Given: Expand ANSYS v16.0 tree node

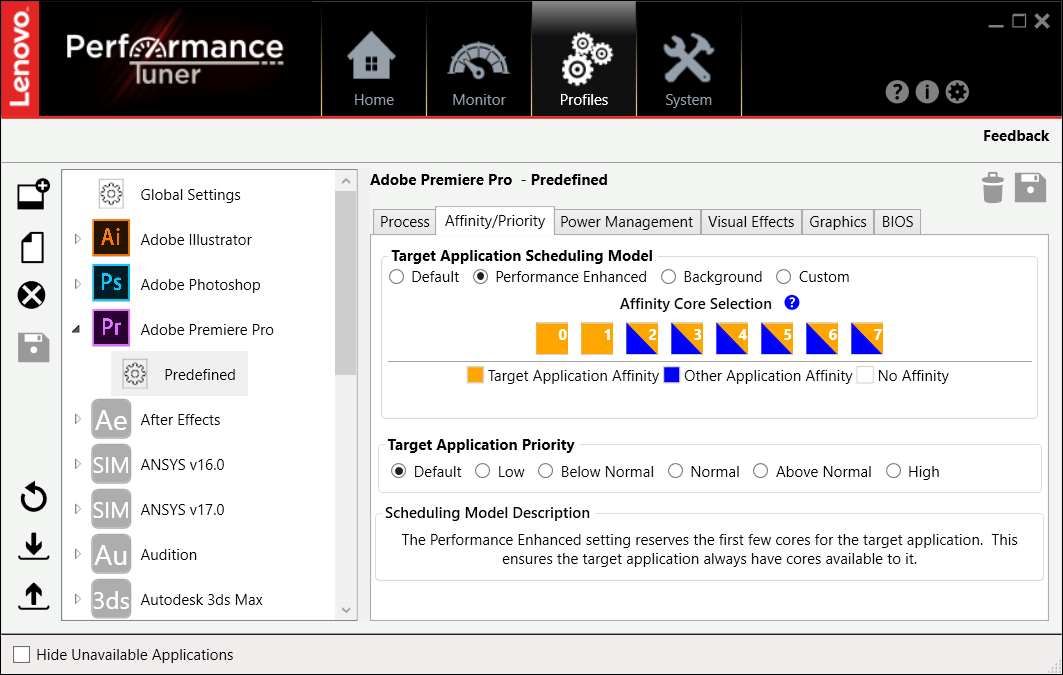Looking at the screenshot, I should click(x=77, y=464).
